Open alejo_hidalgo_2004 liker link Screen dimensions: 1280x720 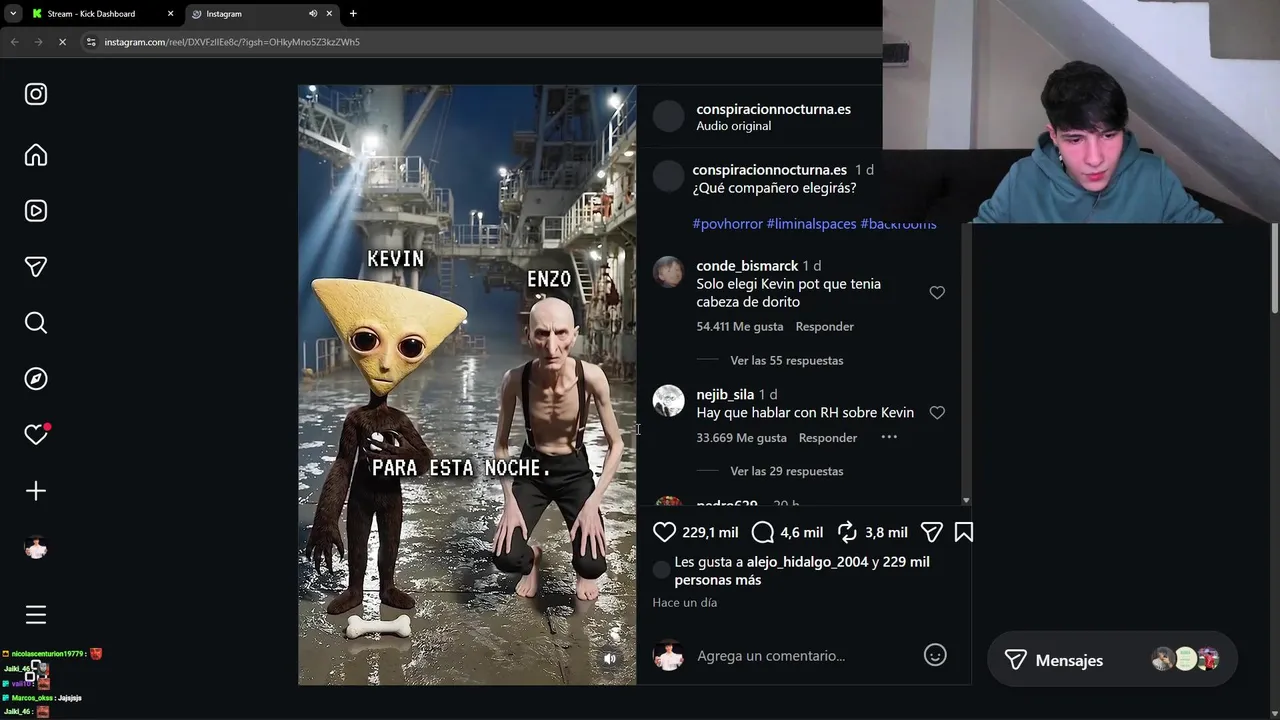[x=808, y=562]
